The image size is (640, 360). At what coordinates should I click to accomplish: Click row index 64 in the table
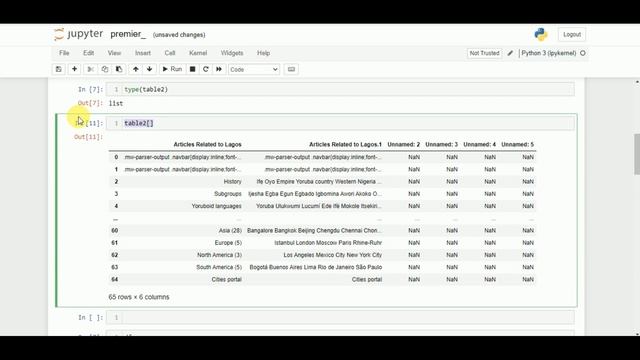pos(115,280)
